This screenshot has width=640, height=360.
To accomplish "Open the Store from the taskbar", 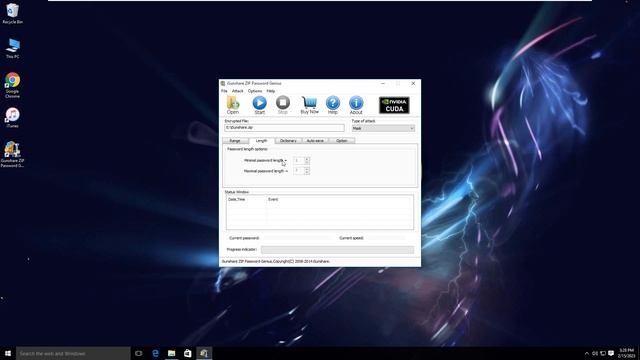I will tap(187, 353).
